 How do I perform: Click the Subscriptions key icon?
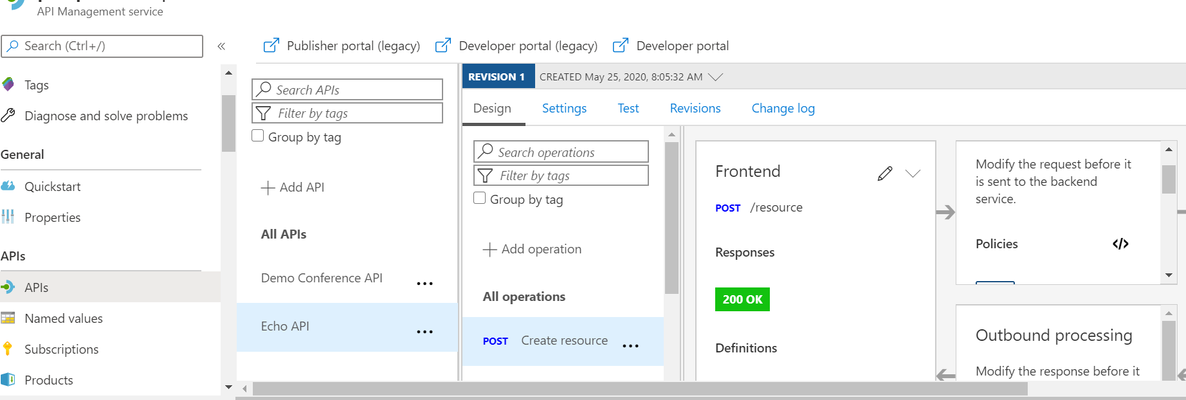[x=8, y=349]
